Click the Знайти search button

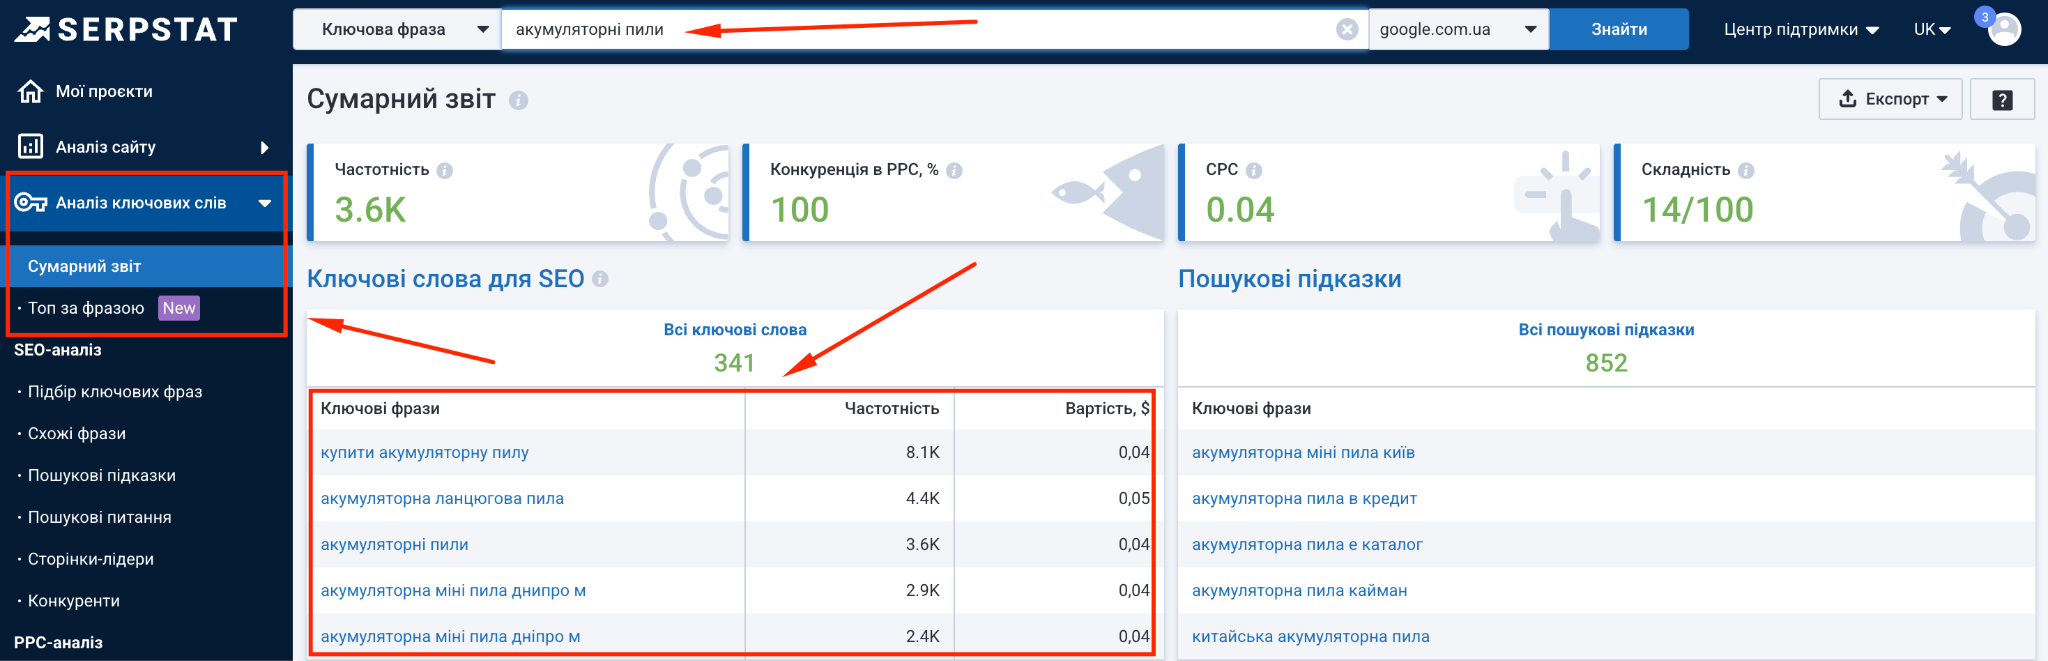click(x=1619, y=29)
